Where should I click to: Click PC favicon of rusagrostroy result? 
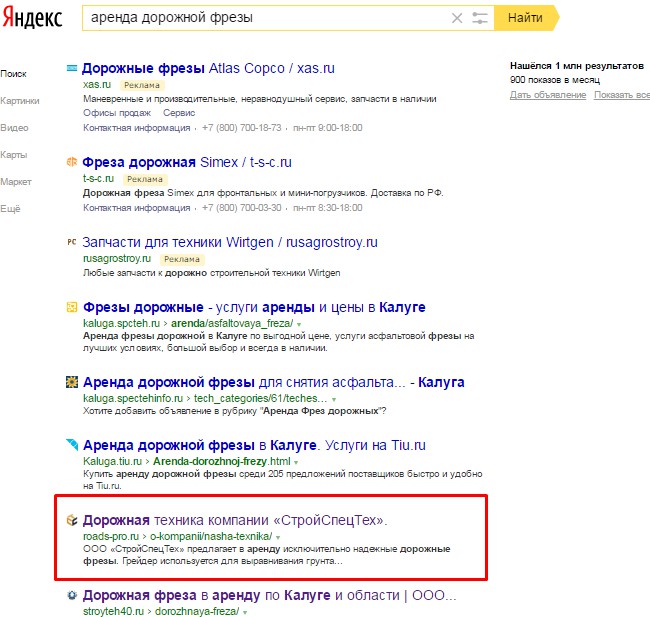pos(72,242)
